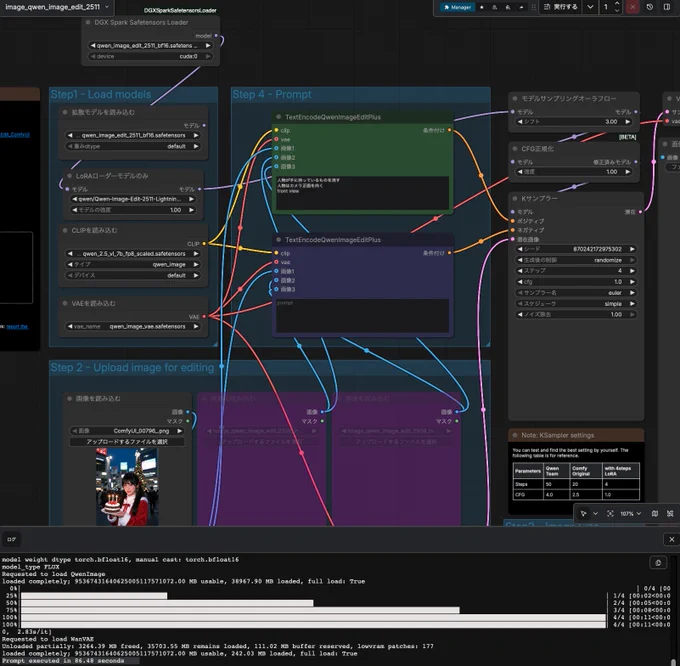Click the birthday cake preview image thumbnail
Viewport: 680px width, 666px height.
pos(127,487)
